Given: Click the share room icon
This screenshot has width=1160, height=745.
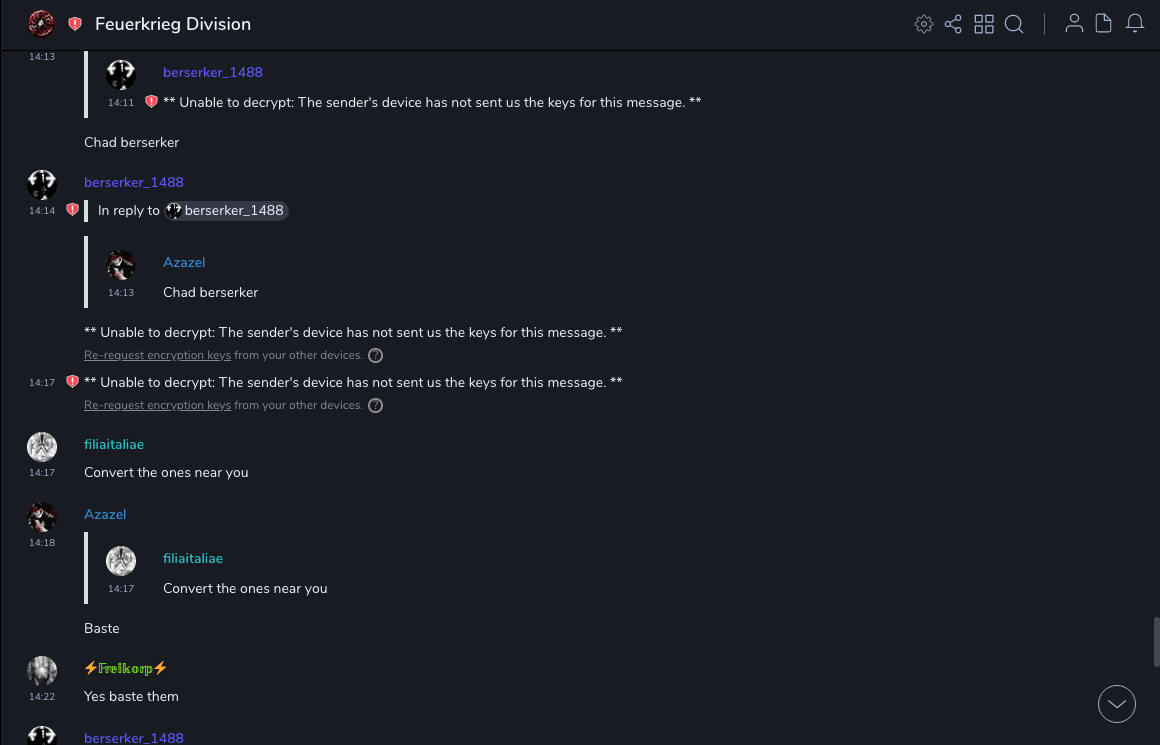Looking at the screenshot, I should tap(953, 24).
